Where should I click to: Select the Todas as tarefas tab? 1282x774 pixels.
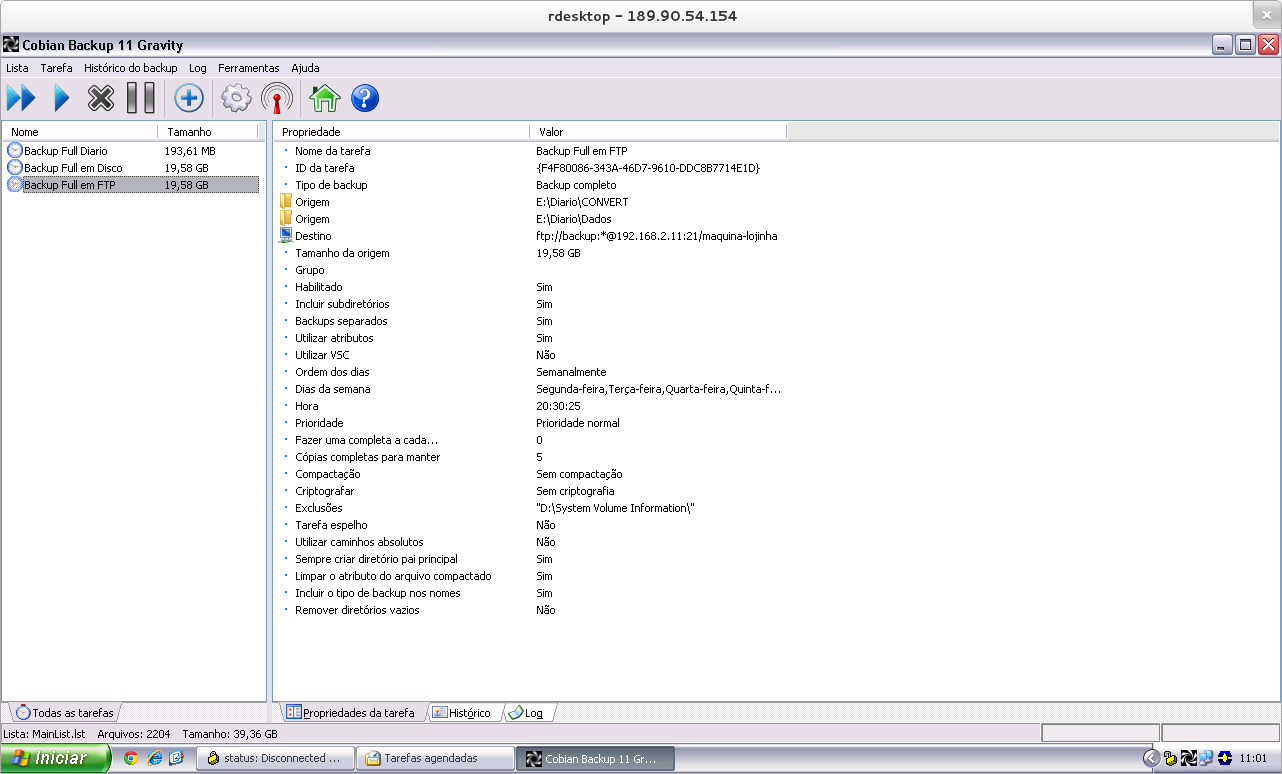[65, 712]
